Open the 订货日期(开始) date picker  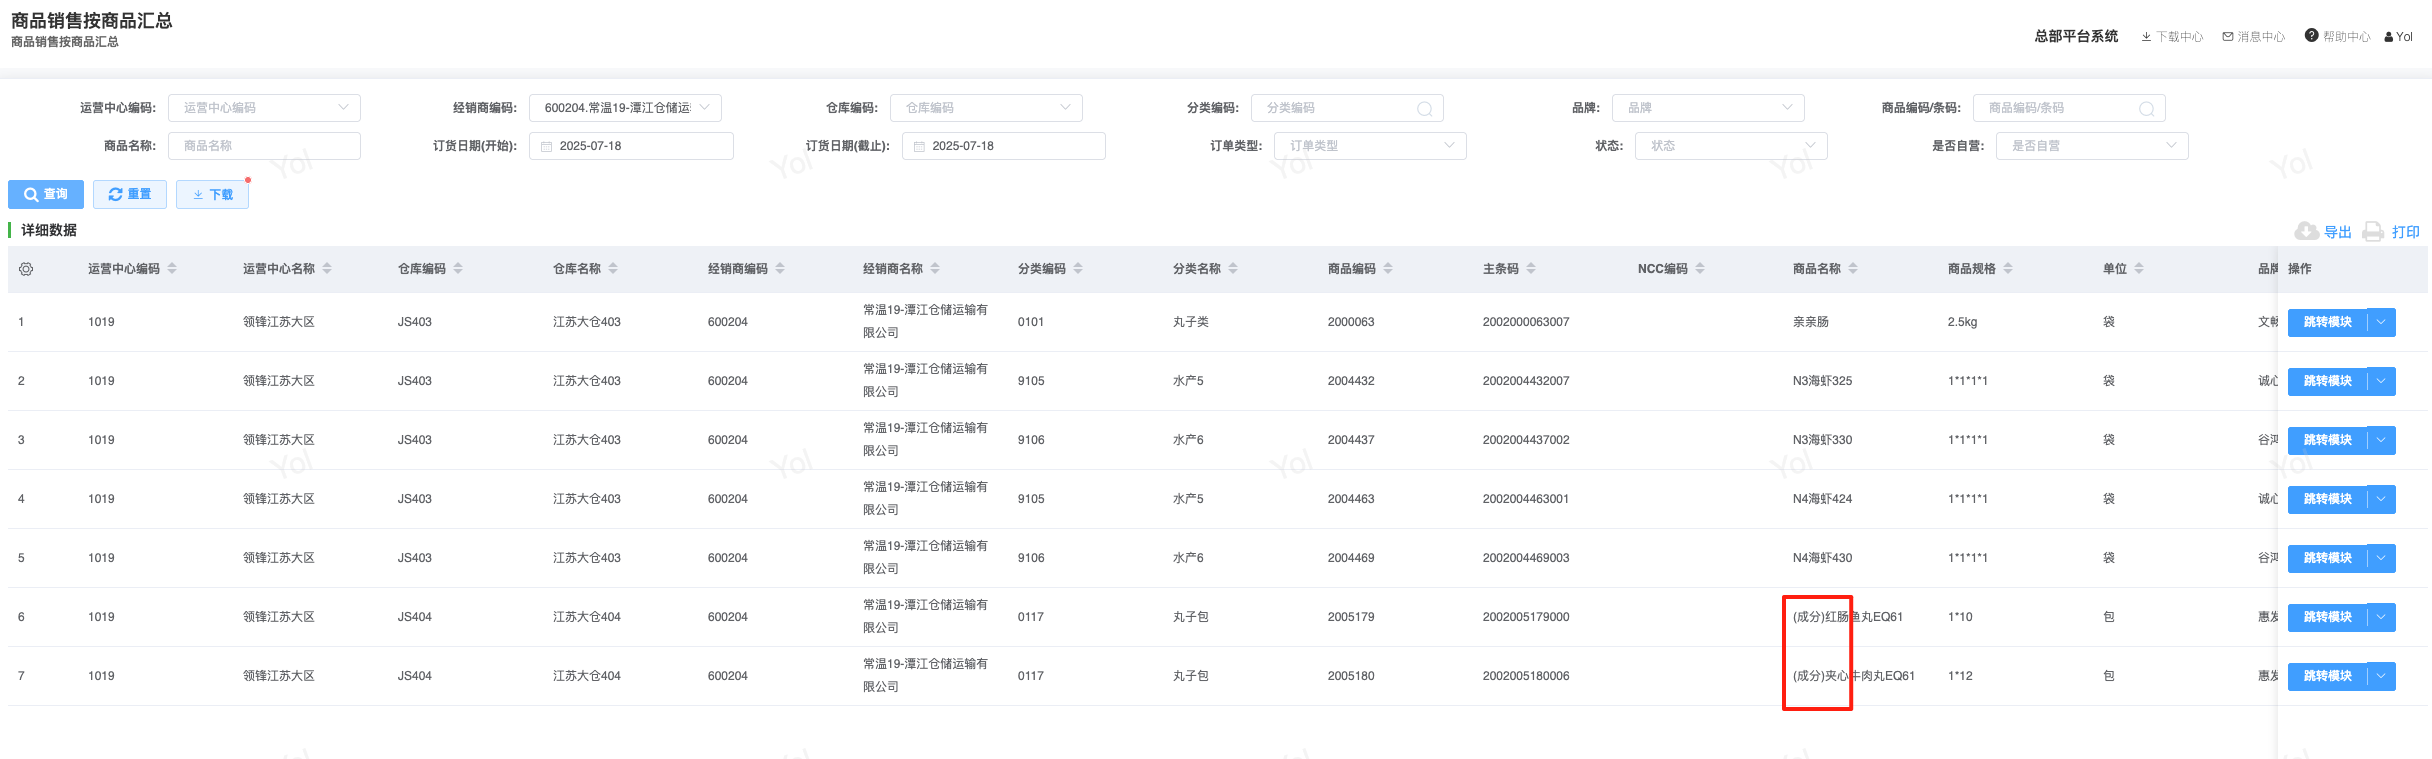[x=631, y=146]
